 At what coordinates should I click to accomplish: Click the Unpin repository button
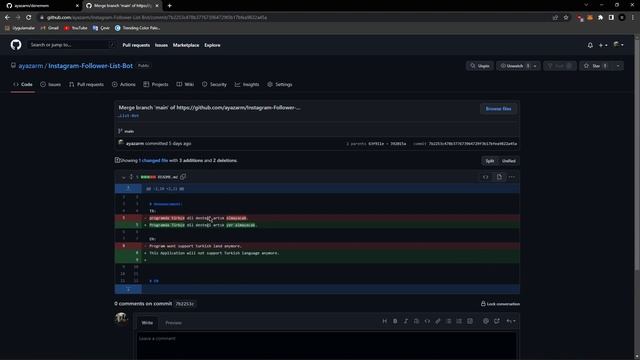pyautogui.click(x=480, y=66)
